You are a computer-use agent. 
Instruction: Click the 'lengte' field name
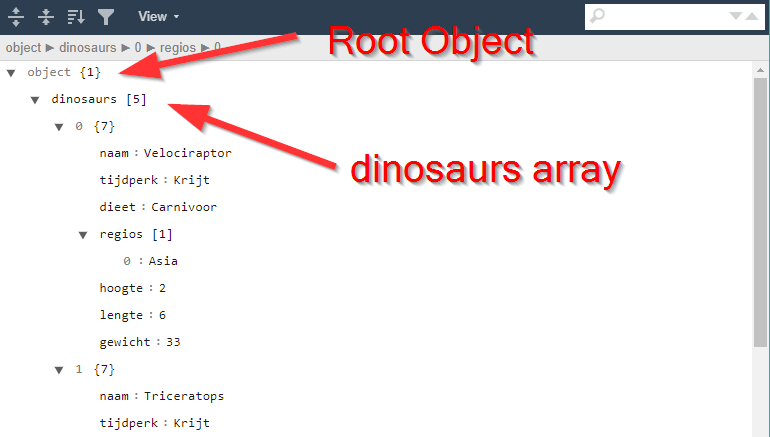pyautogui.click(x=121, y=315)
